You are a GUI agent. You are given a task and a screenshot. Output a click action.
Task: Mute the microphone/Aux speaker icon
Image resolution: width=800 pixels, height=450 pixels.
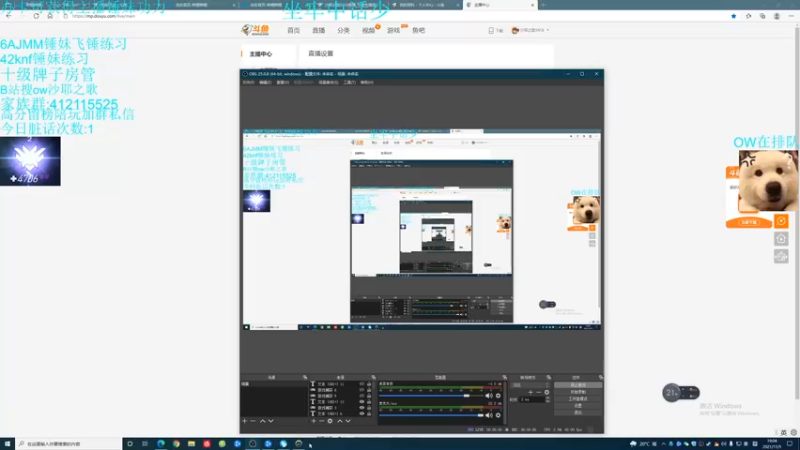(x=488, y=415)
